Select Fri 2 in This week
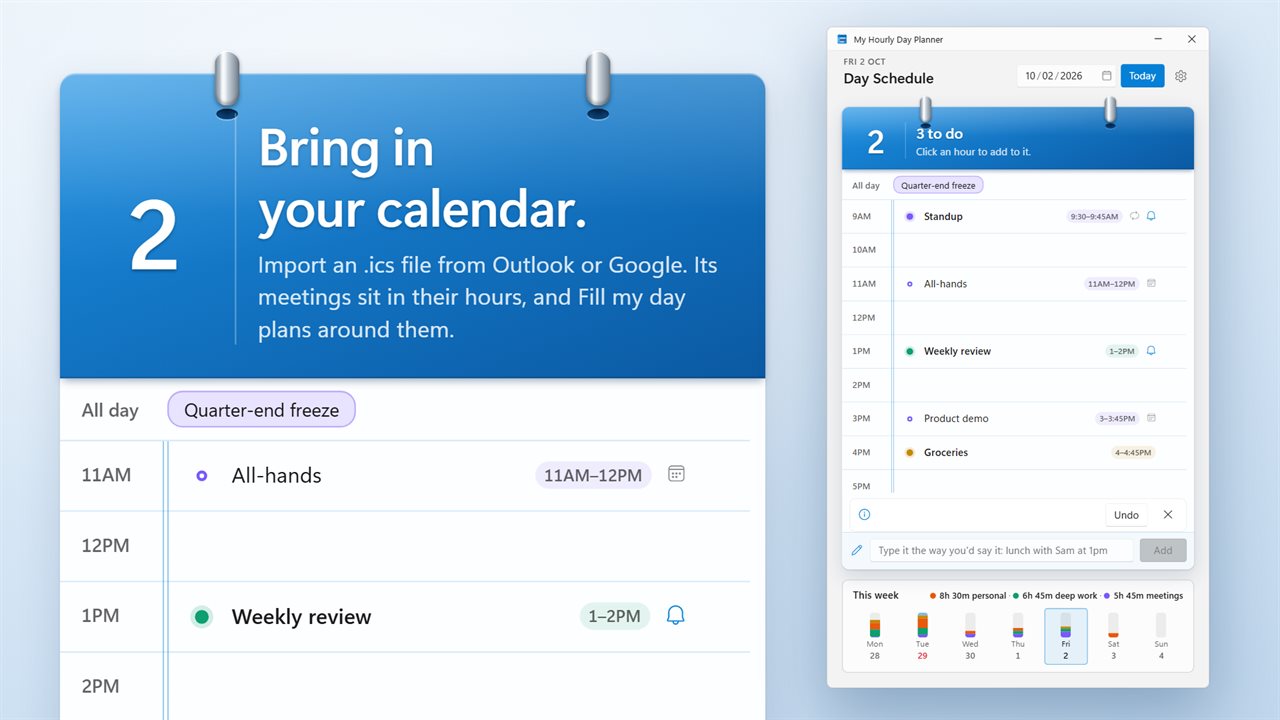The height and width of the screenshot is (720, 1280). (x=1066, y=636)
